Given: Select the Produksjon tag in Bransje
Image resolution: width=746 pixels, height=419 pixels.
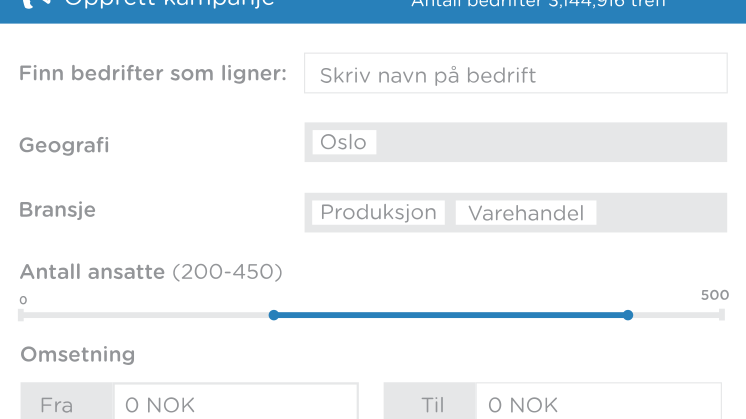Looking at the screenshot, I should [x=378, y=213].
